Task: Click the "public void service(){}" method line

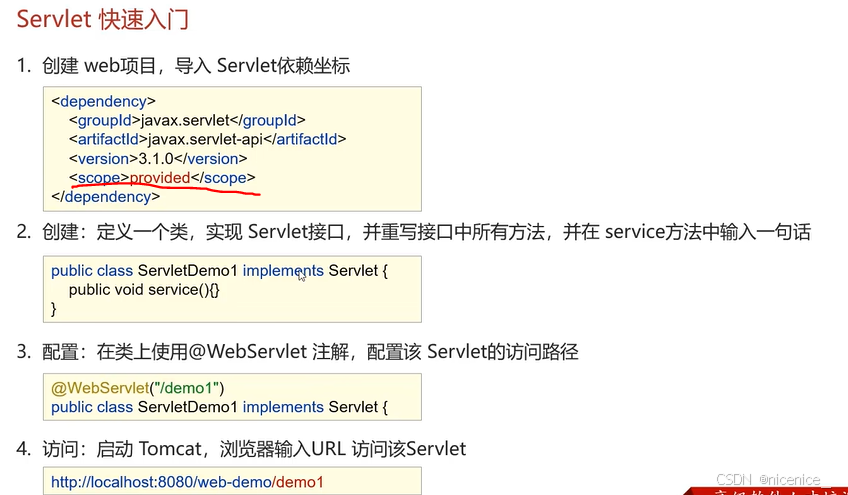Action: tap(144, 290)
